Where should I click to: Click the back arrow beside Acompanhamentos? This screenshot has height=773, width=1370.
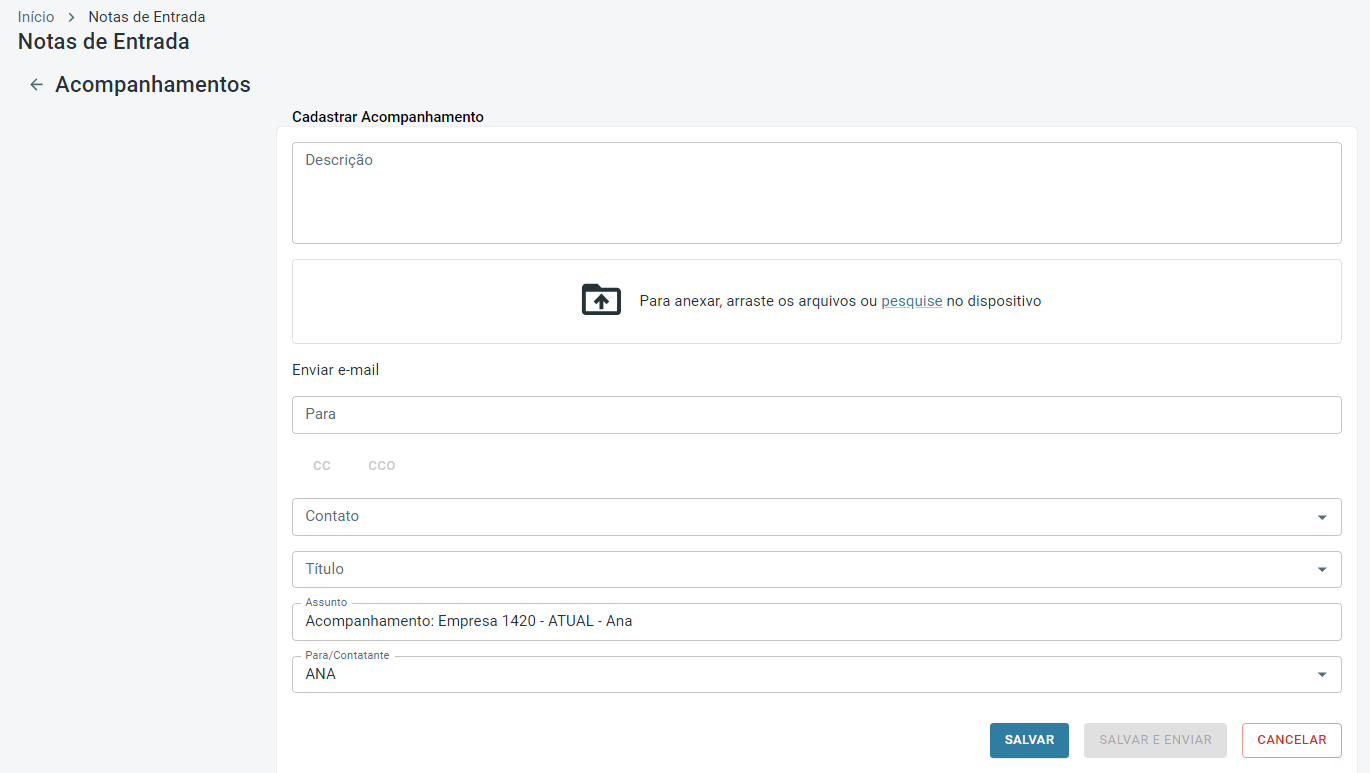click(x=36, y=85)
